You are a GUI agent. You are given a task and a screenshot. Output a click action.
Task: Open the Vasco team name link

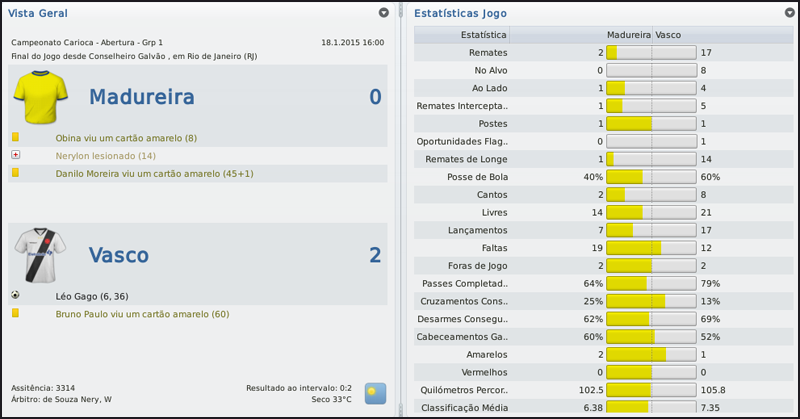118,255
